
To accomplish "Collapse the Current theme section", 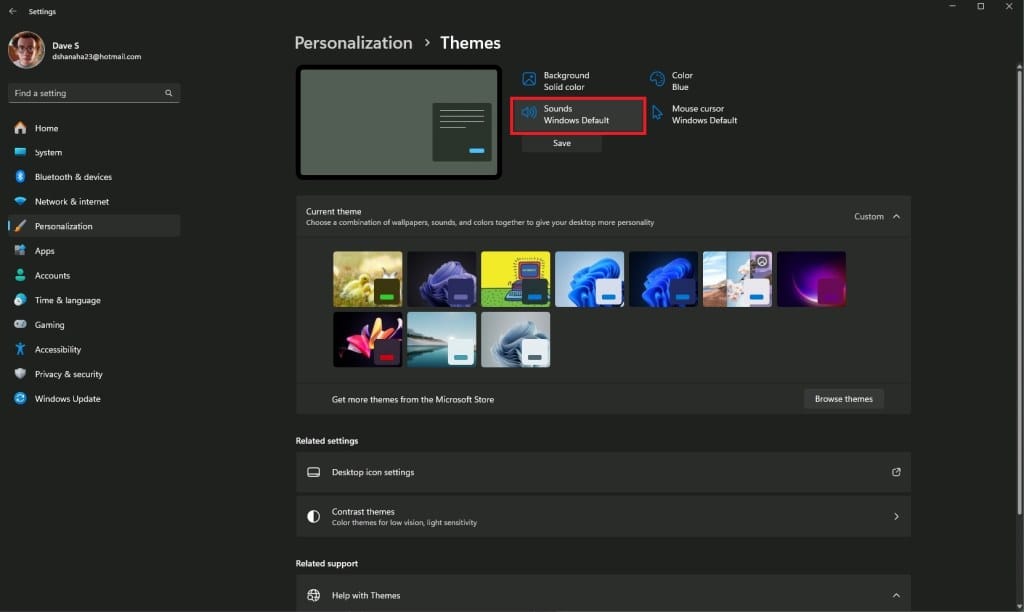I will point(896,216).
